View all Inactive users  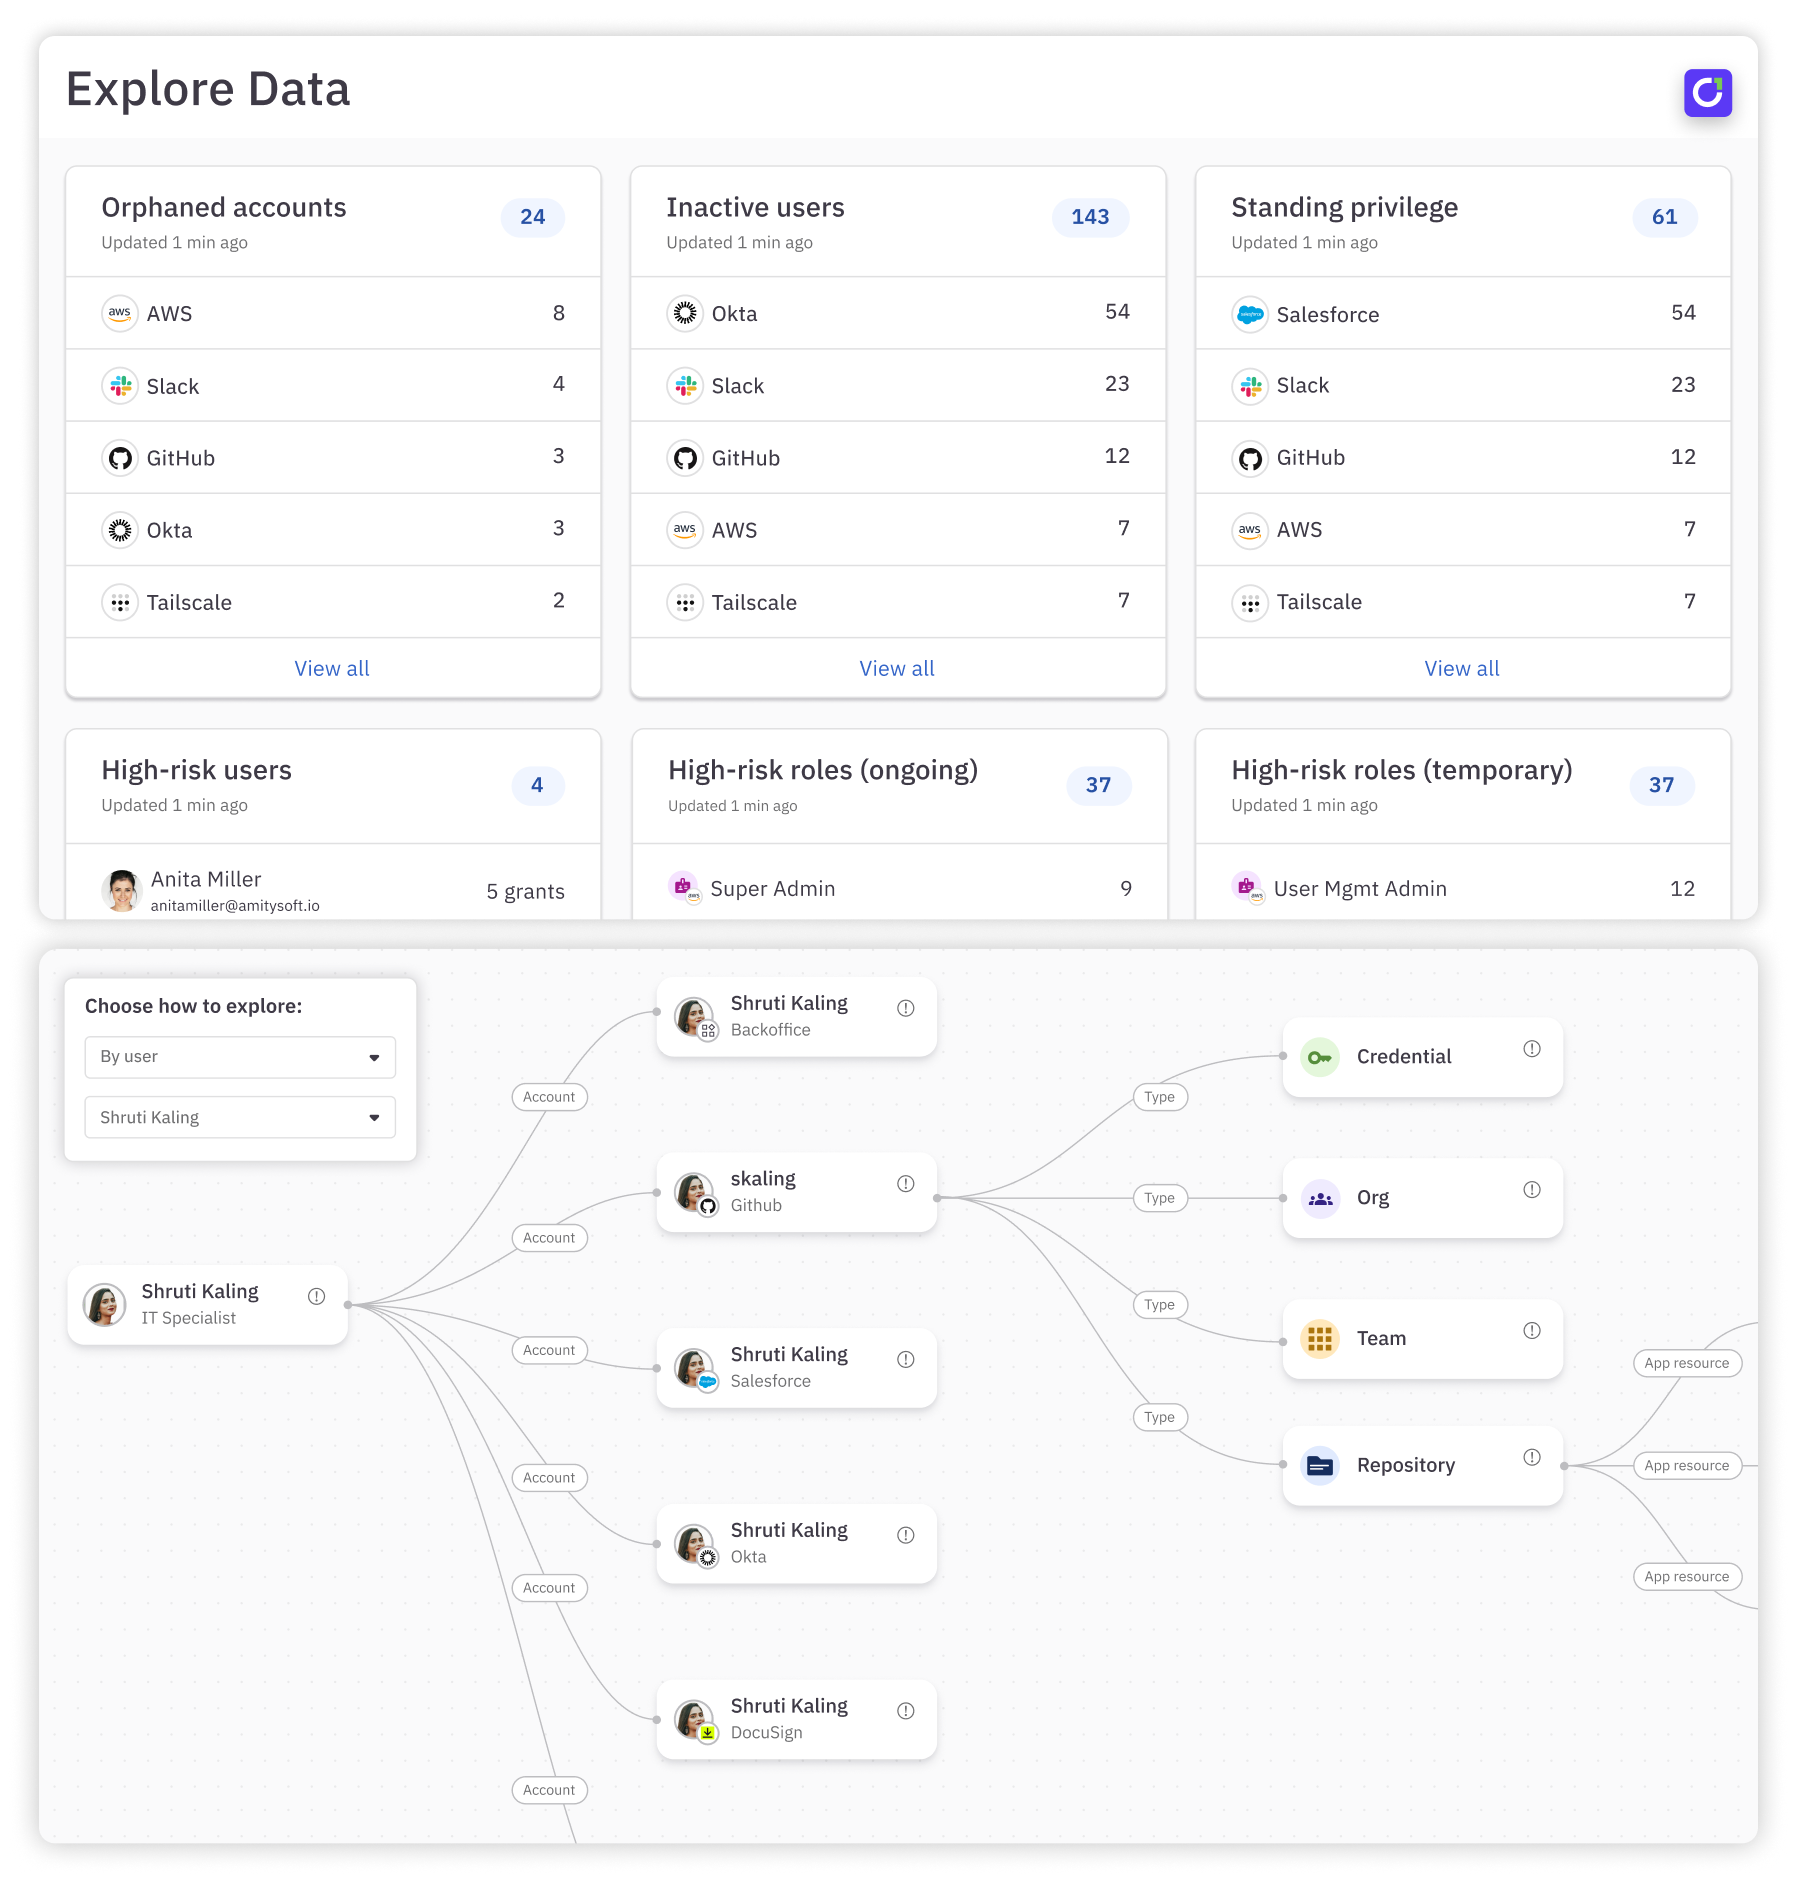coord(897,669)
